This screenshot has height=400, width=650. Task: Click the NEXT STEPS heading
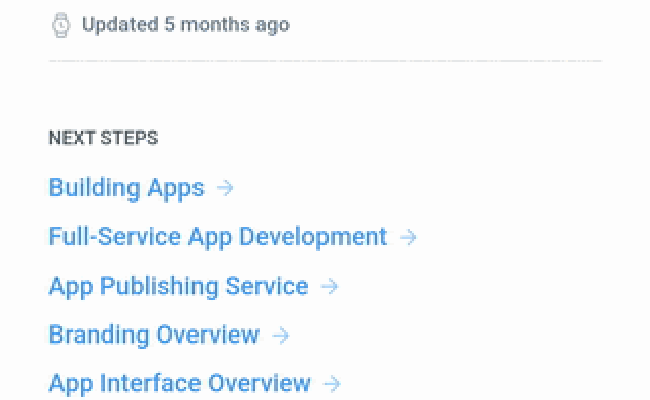[103, 138]
